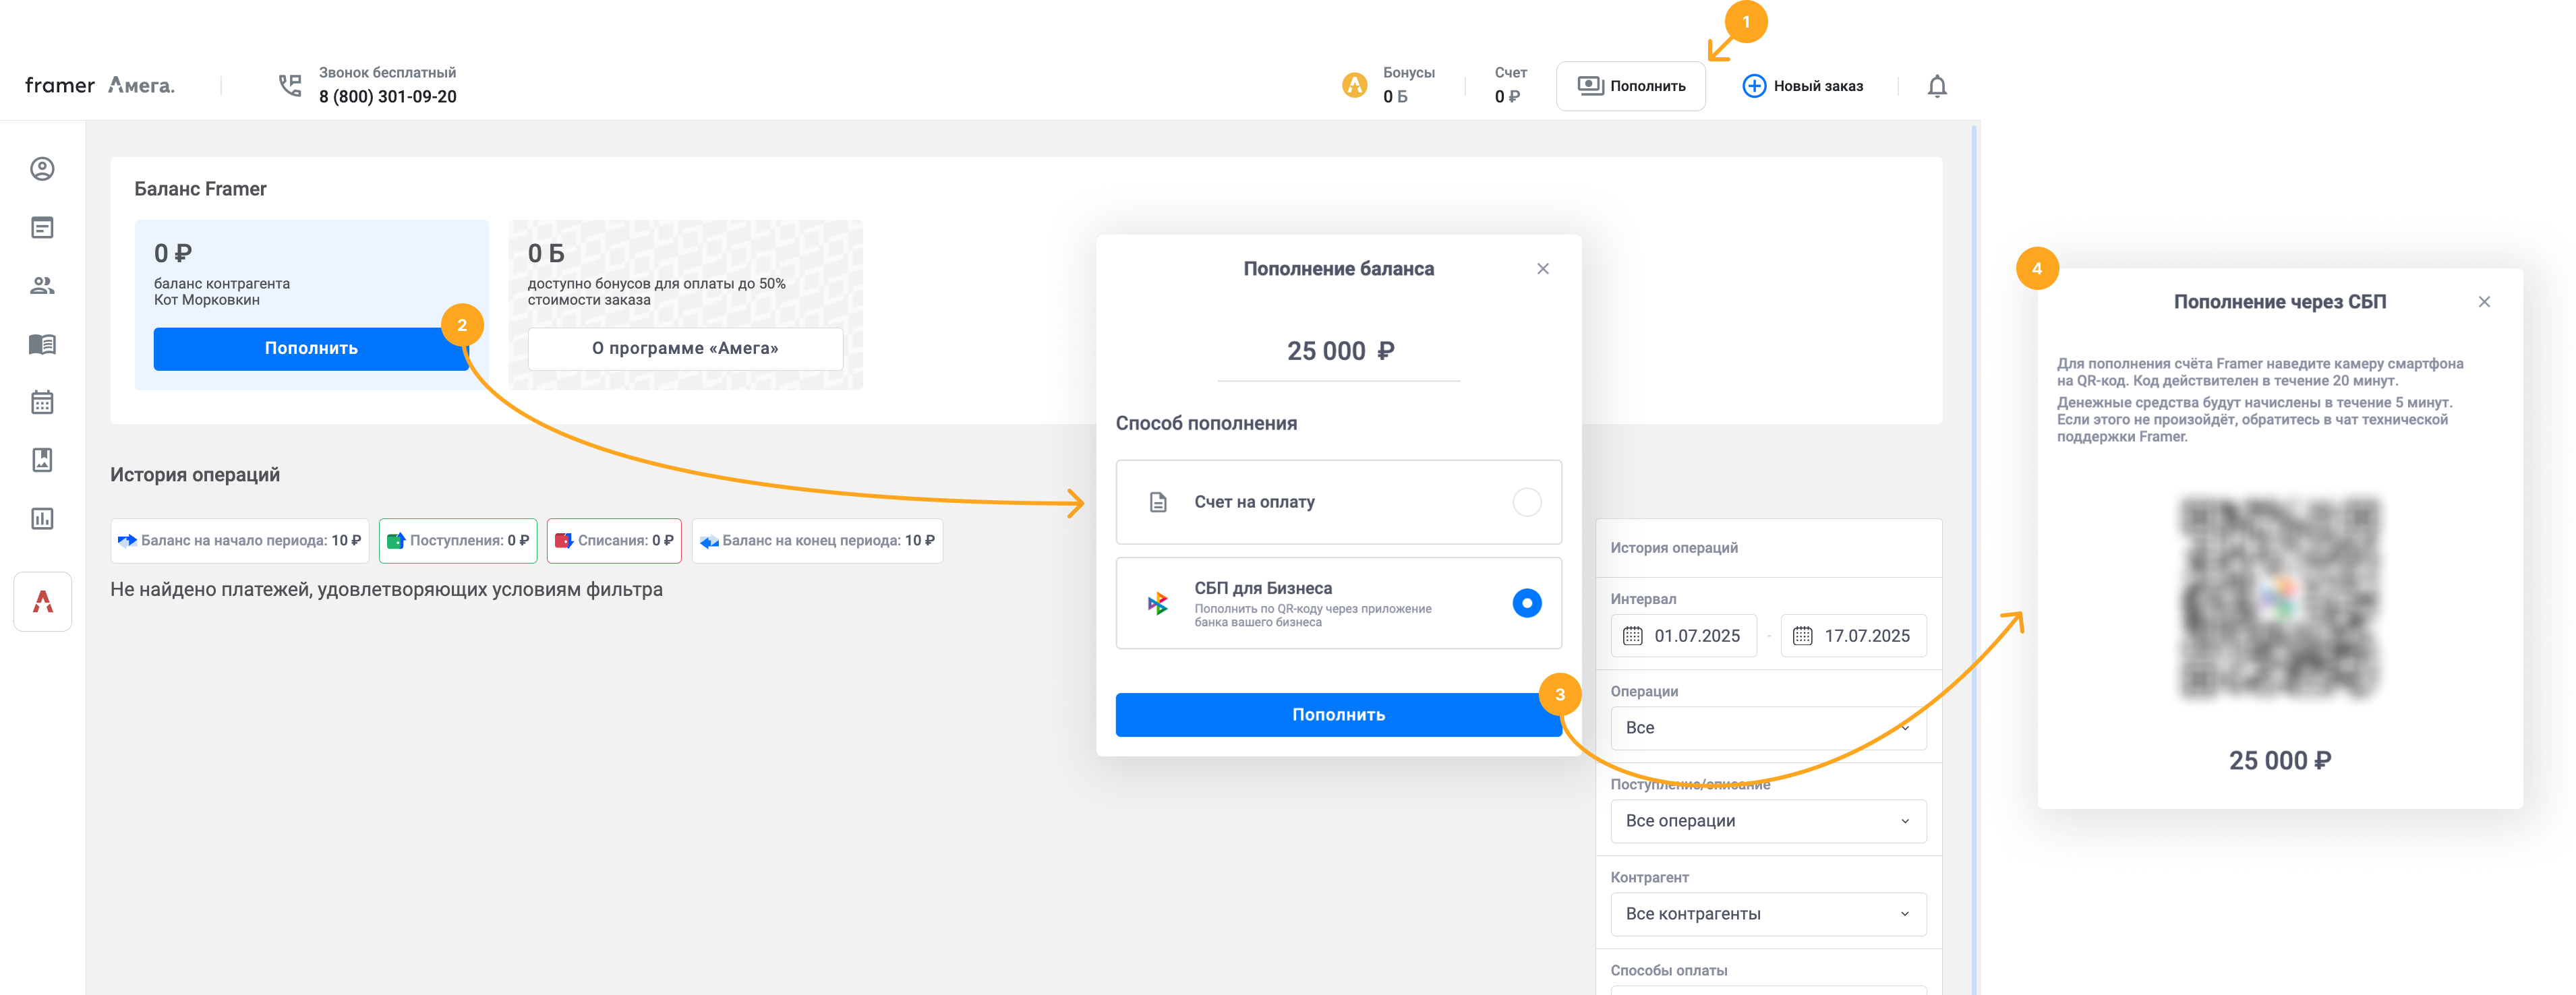
Task: Click the open book sidebar icon
Action: pos(42,344)
